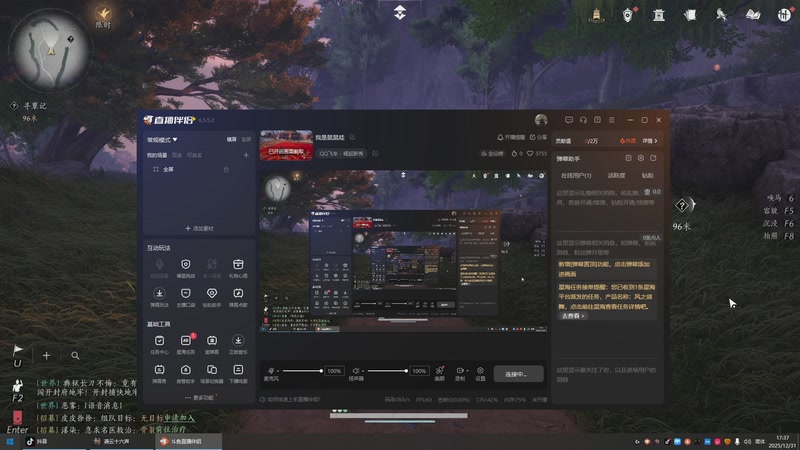Open the message icon in the title bar
800x450 pixels.
coord(569,120)
